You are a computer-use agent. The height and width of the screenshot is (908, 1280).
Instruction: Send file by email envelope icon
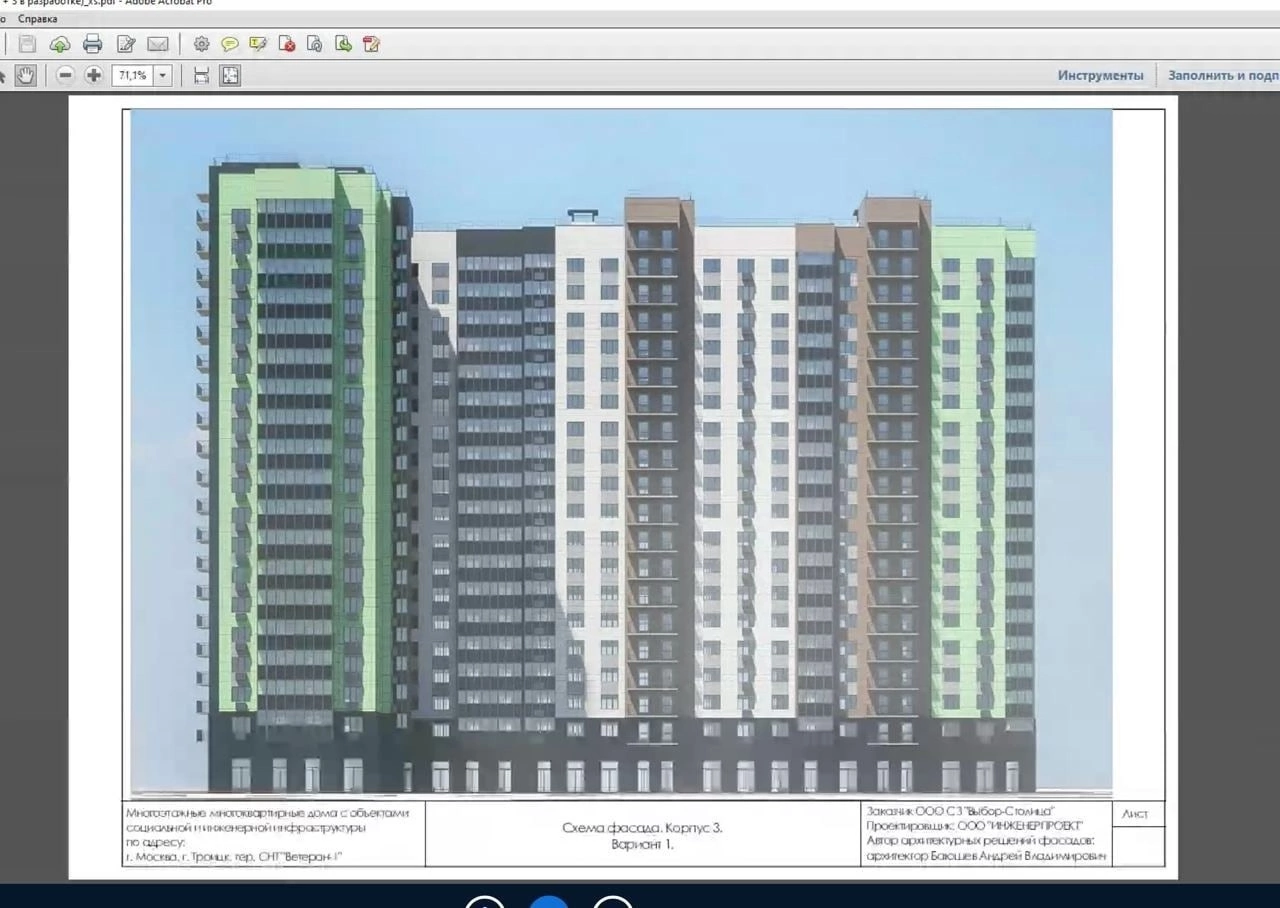[158, 44]
